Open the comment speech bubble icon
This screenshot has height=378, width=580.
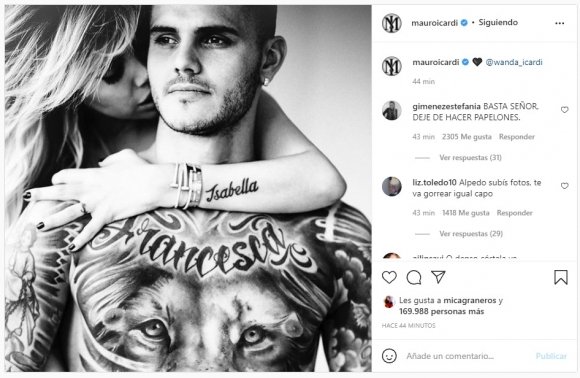point(414,277)
